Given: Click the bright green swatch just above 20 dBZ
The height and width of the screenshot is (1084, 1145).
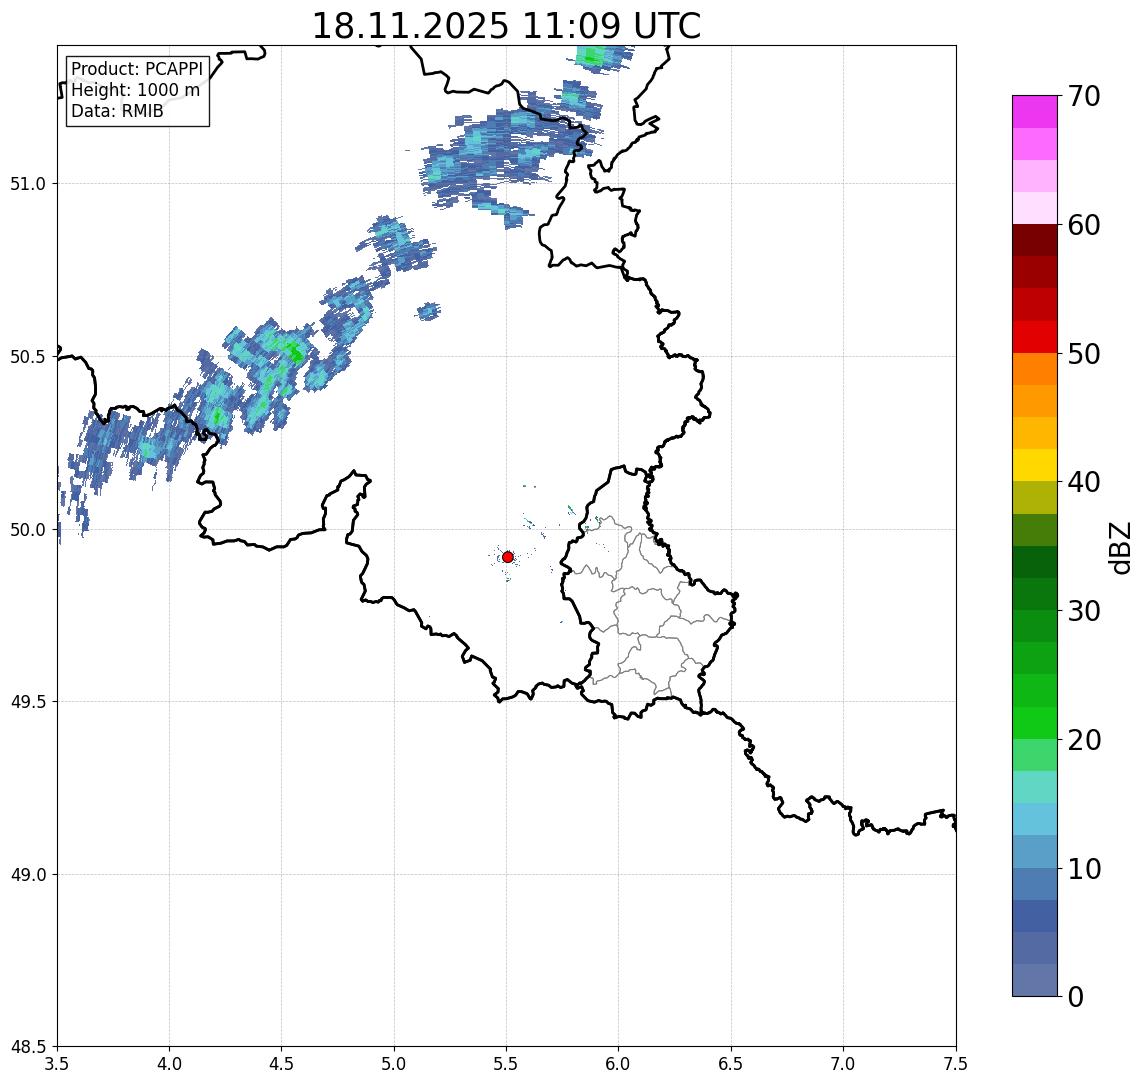Looking at the screenshot, I should pos(1035,723).
